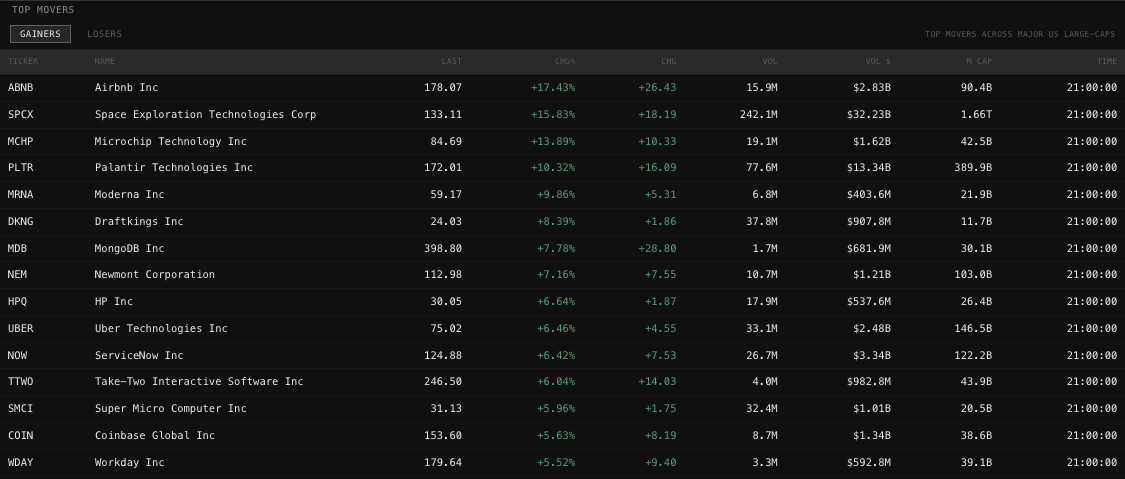Viewport: 1125px width, 479px height.
Task: Click the $1.62B dollar volume
Action: click(872, 141)
